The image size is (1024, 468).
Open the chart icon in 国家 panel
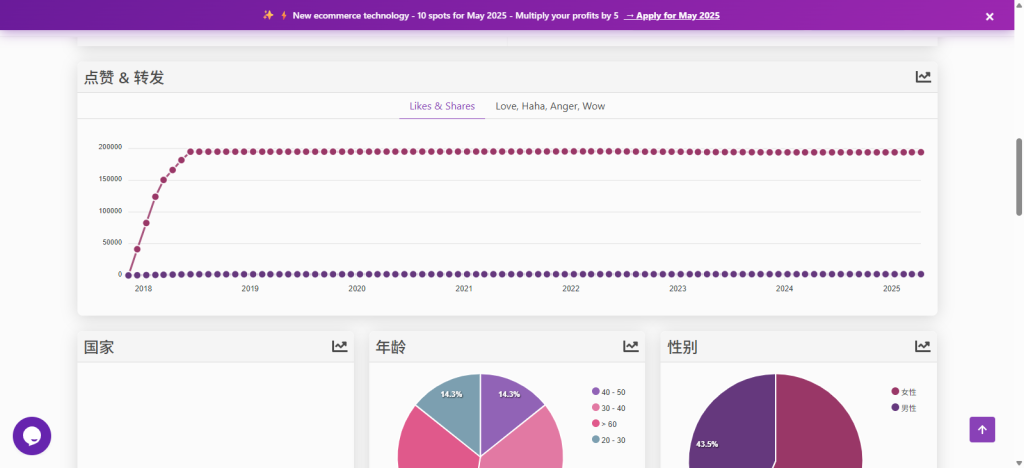pos(340,347)
